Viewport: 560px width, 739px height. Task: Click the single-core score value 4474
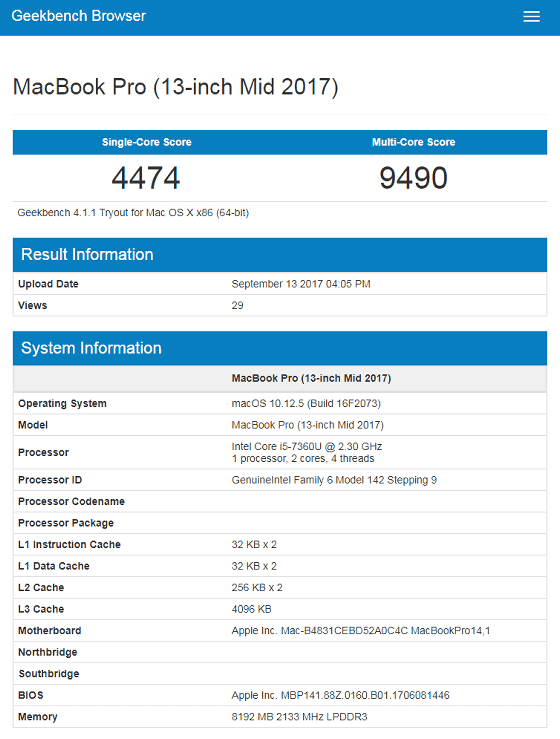coord(146,178)
